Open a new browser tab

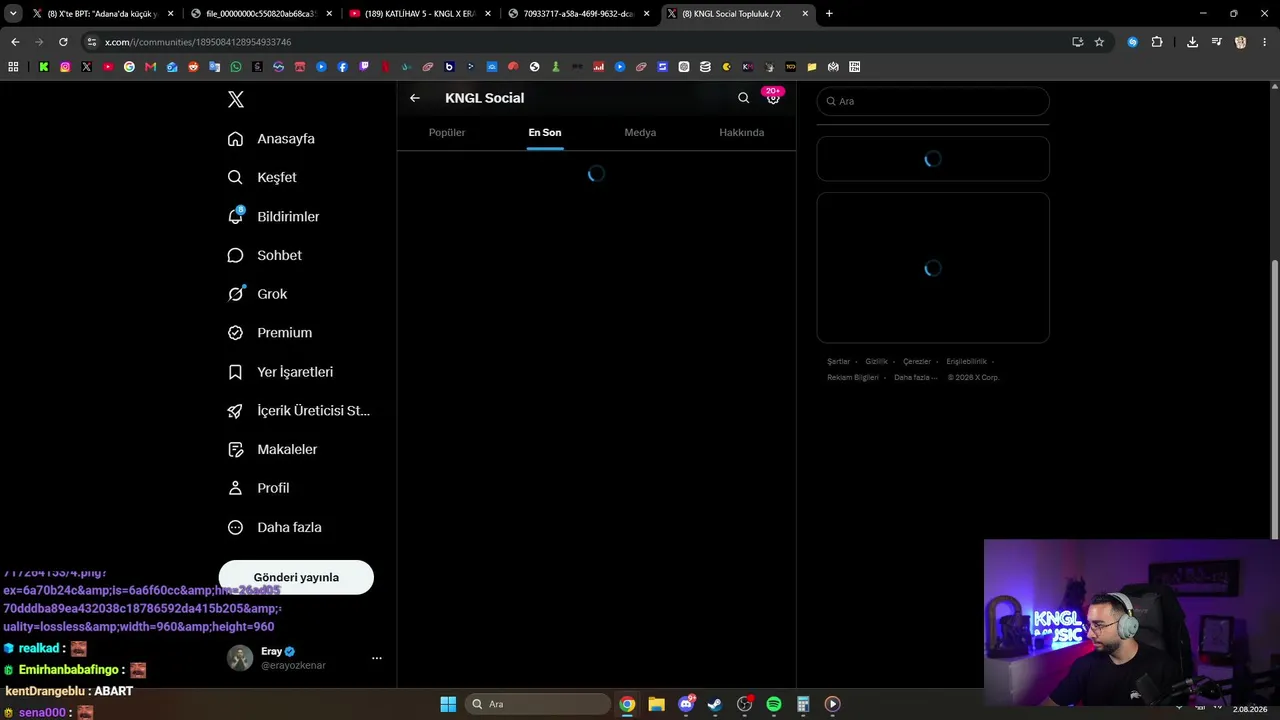click(x=829, y=14)
